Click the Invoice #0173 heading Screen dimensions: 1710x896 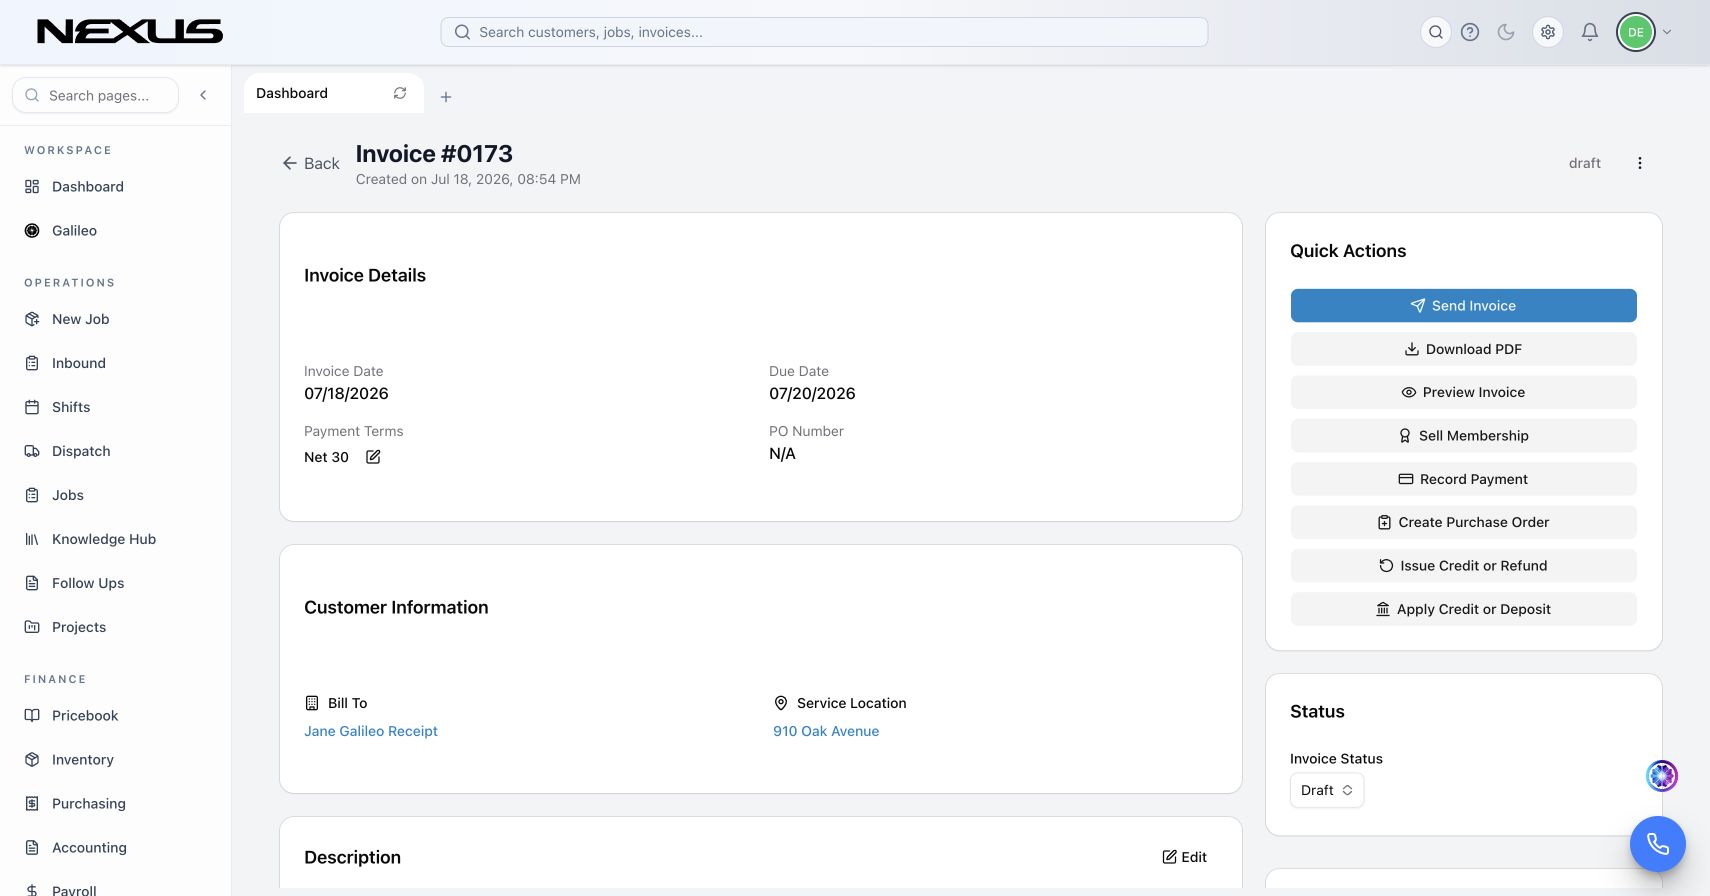434,154
